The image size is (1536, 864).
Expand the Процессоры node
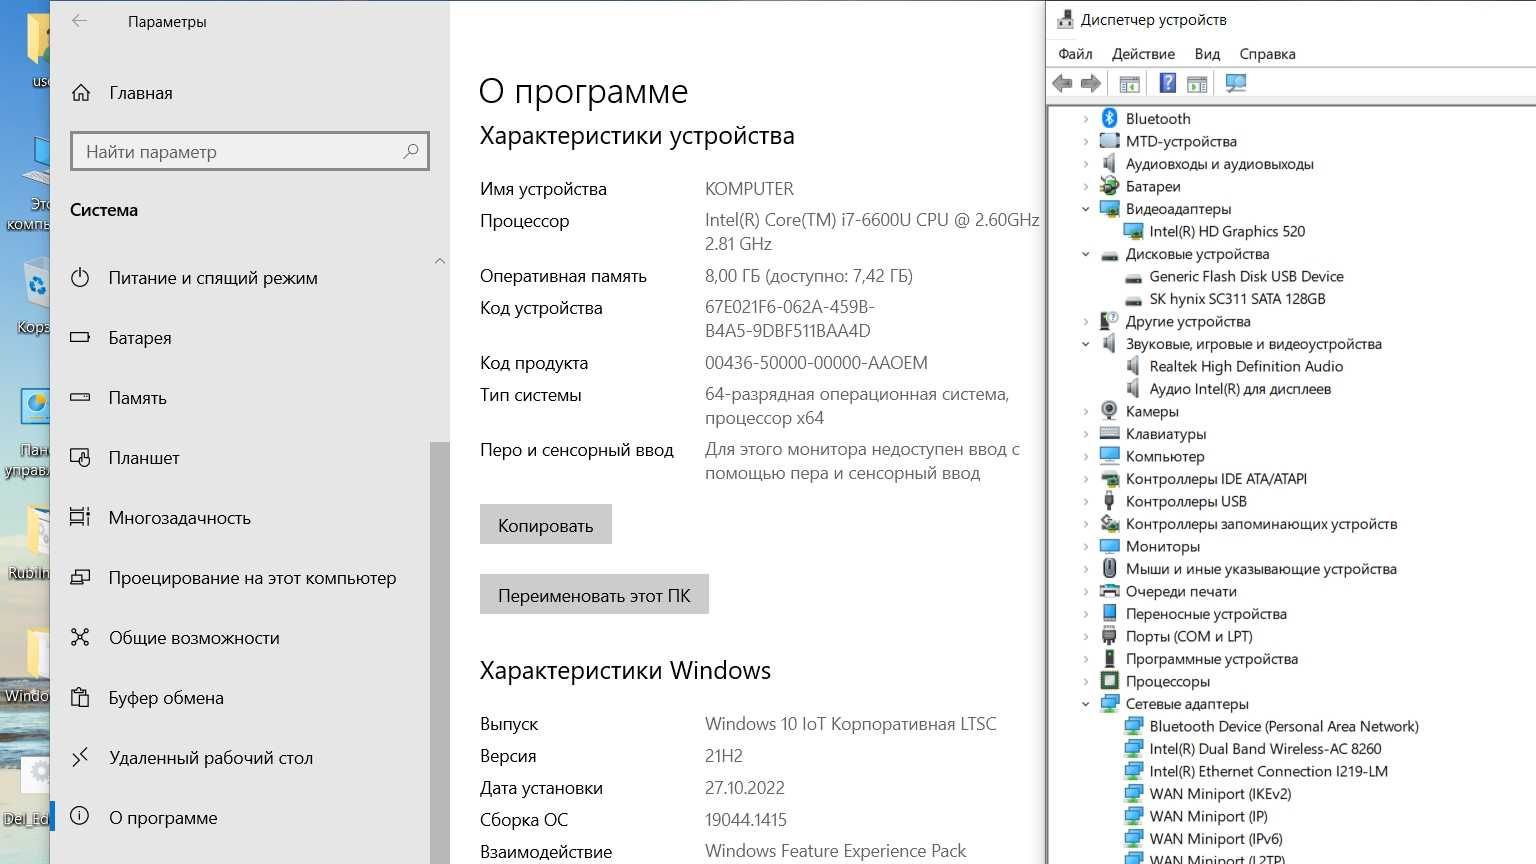click(1086, 681)
